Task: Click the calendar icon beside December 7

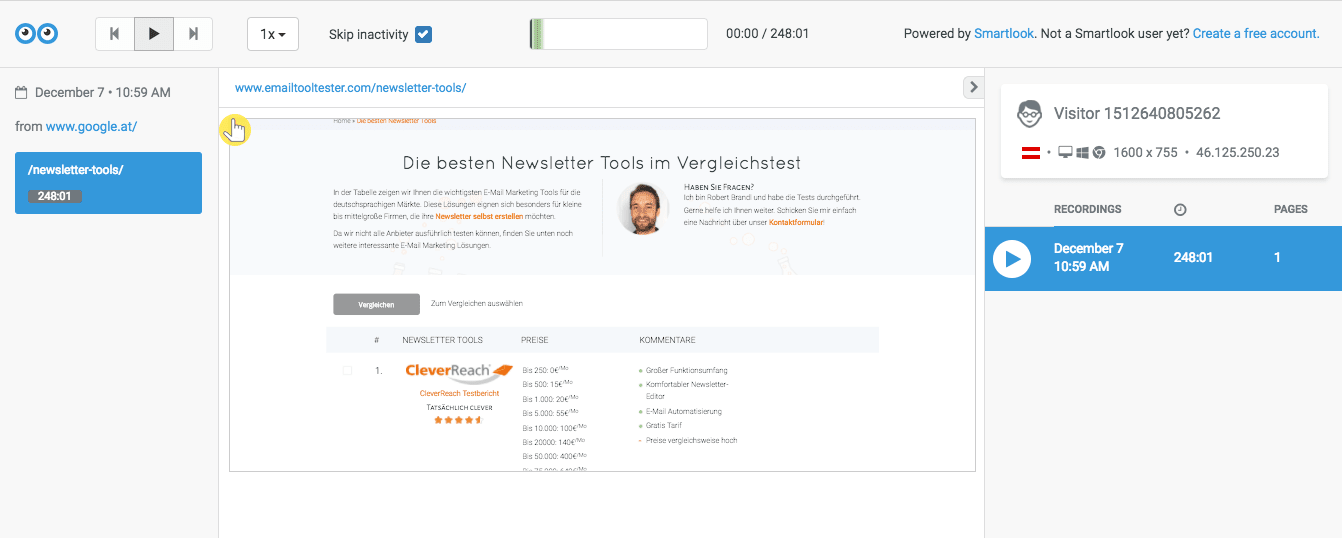Action: coord(21,93)
